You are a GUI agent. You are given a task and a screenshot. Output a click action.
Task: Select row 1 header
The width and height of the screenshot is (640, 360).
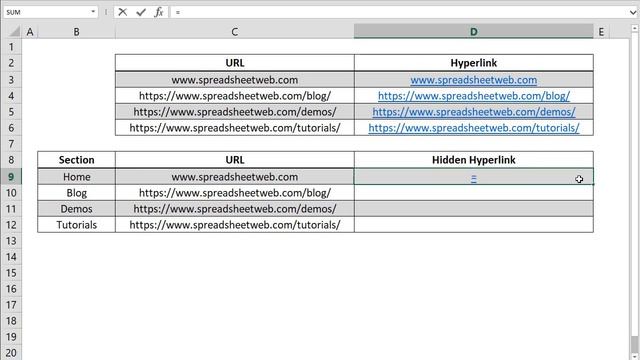pos(11,47)
